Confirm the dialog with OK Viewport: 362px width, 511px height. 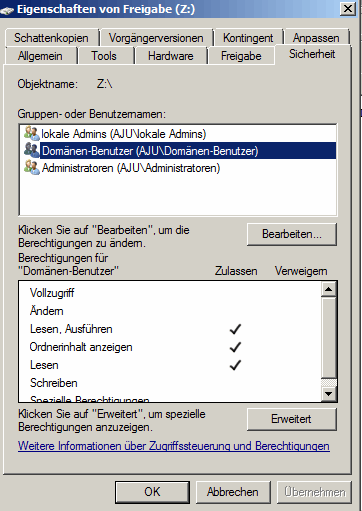pos(152,492)
